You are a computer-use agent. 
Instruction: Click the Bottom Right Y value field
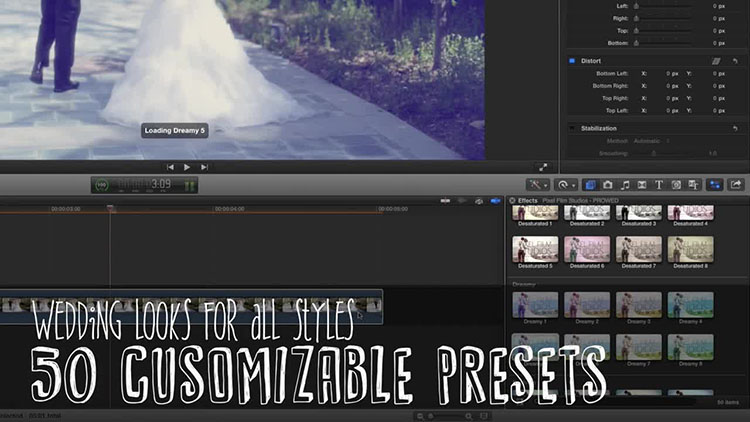pyautogui.click(x=718, y=86)
